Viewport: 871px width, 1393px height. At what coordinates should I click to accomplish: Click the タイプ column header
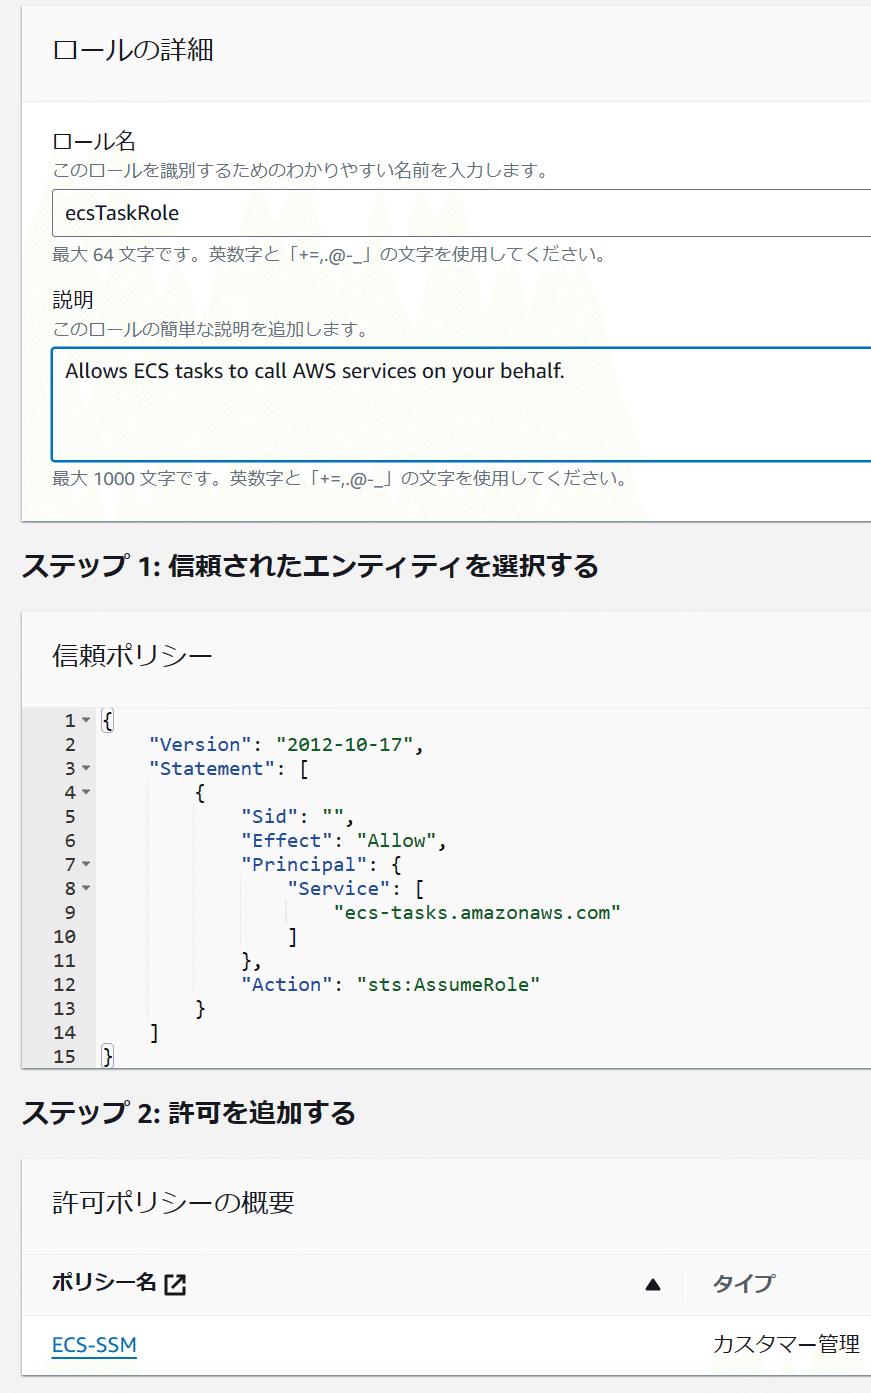tap(743, 1284)
